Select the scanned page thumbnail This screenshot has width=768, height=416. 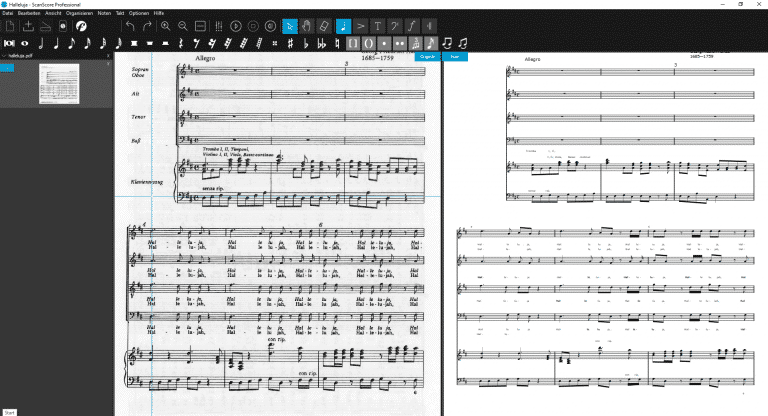(x=59, y=84)
